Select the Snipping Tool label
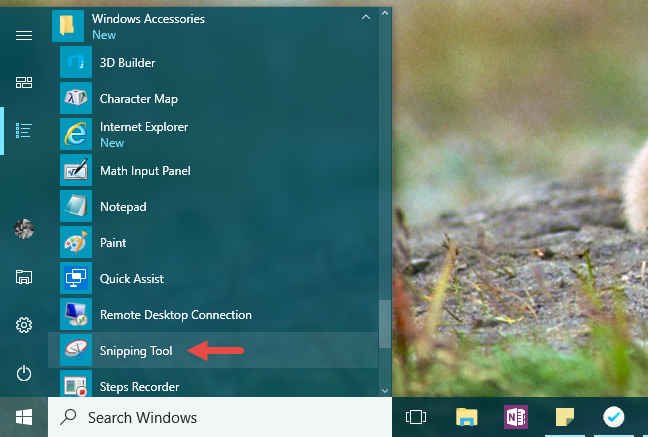 (x=136, y=351)
